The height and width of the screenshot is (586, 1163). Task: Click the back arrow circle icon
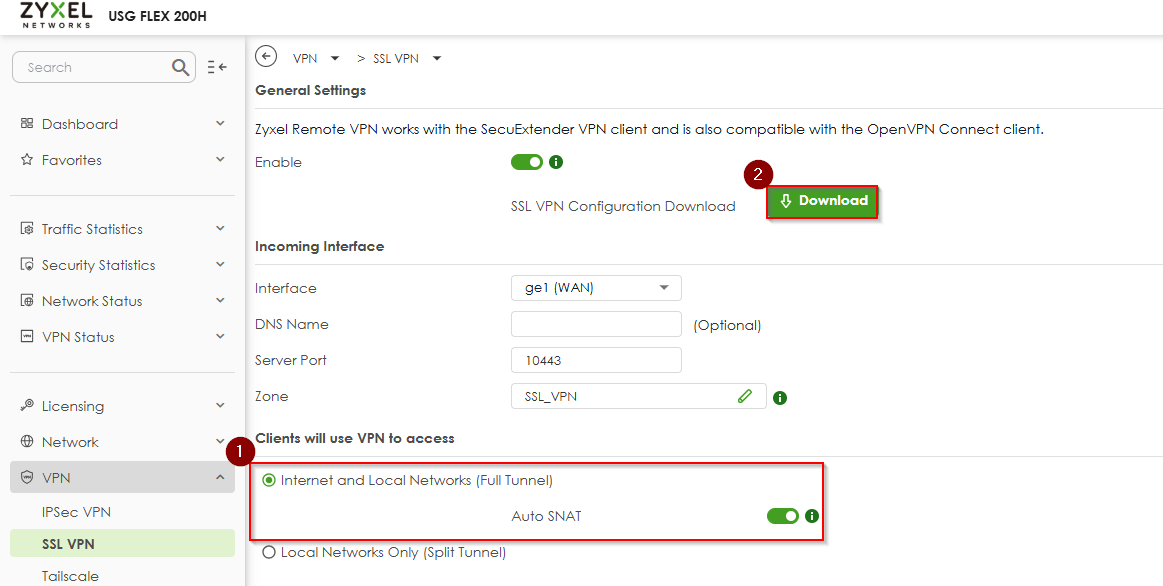266,56
